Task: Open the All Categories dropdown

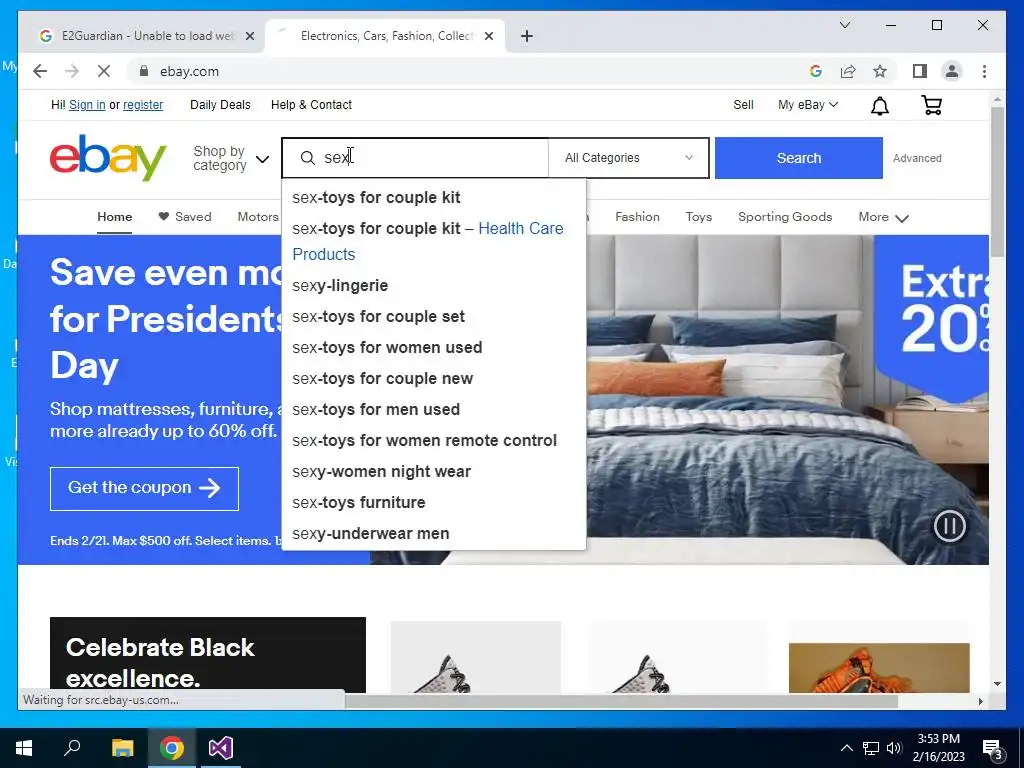Action: [x=628, y=158]
